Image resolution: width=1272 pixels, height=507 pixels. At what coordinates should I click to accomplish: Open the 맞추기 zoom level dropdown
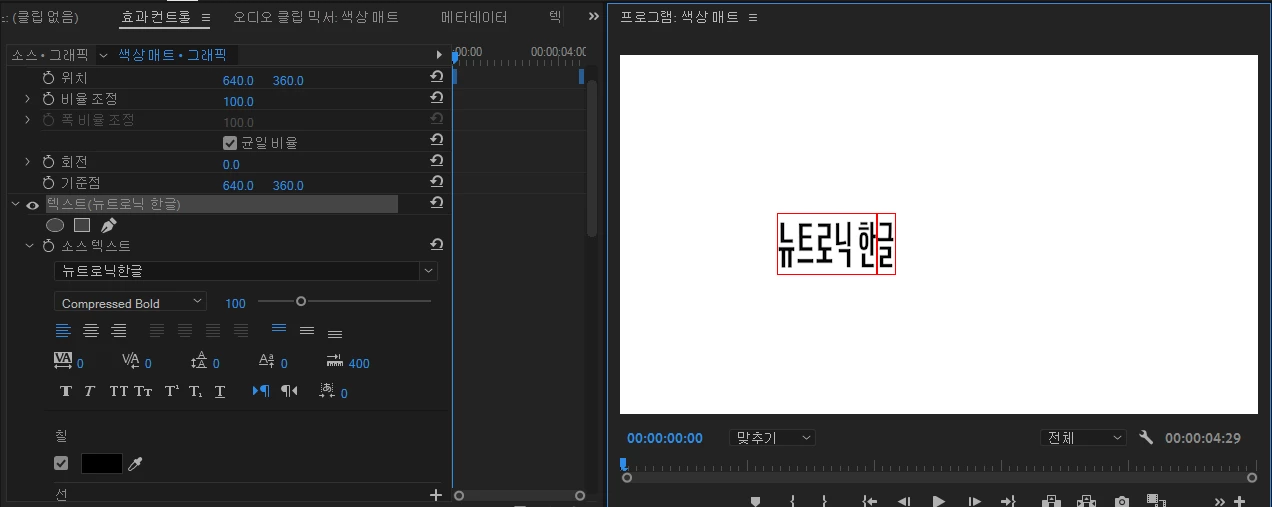pyautogui.click(x=772, y=438)
